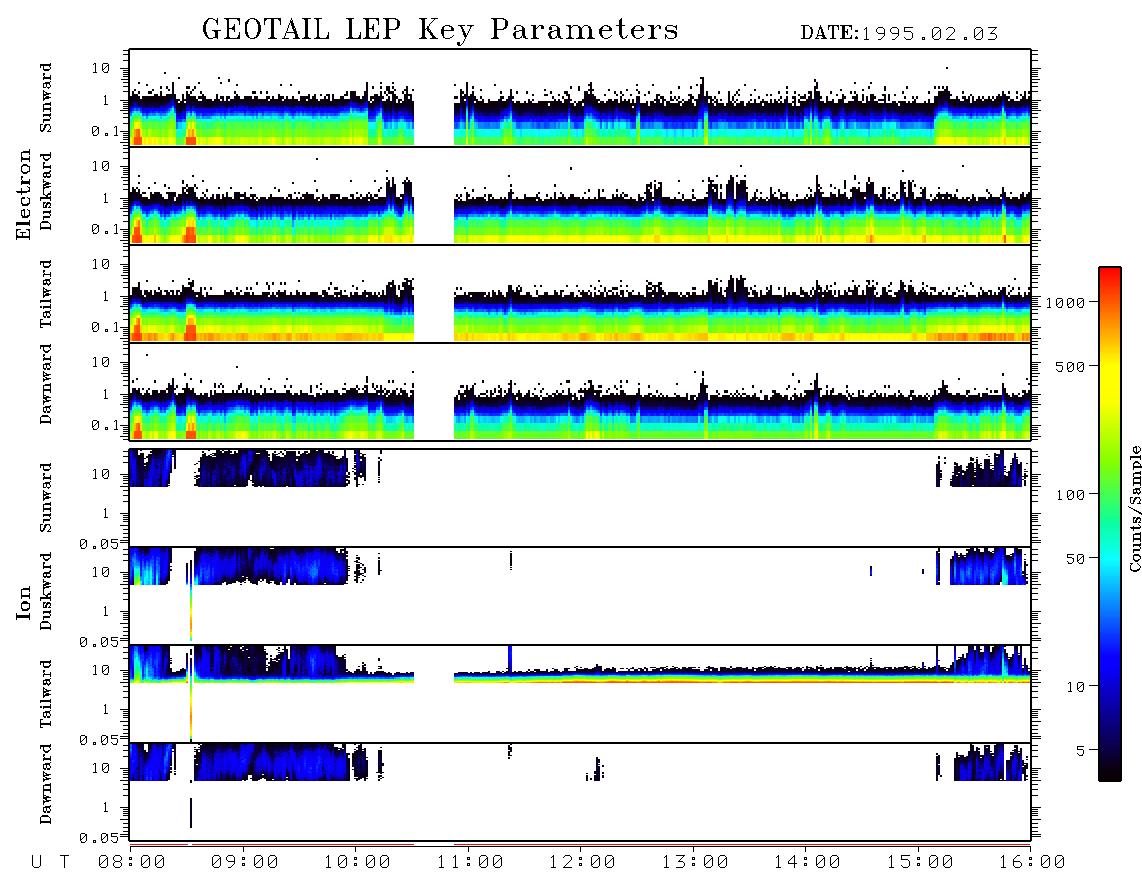Click the 100 color bar tick value
Image resolution: width=1142 pixels, height=880 pixels.
coord(1071,495)
